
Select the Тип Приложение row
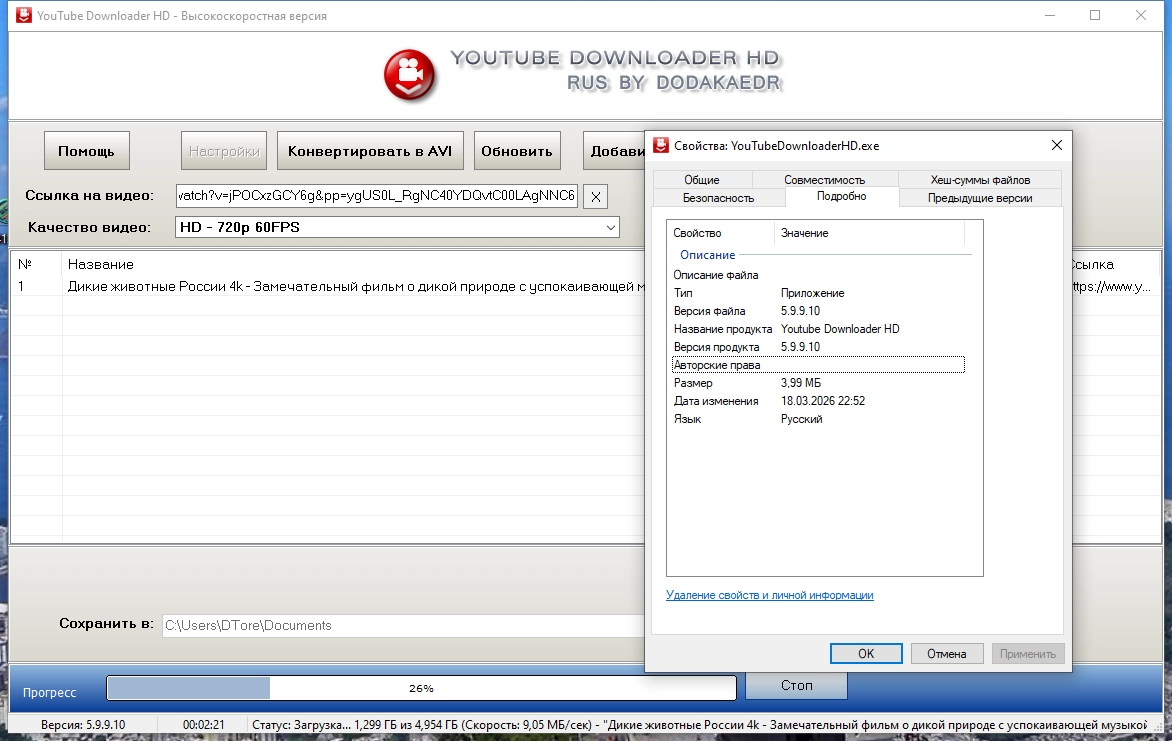click(818, 293)
